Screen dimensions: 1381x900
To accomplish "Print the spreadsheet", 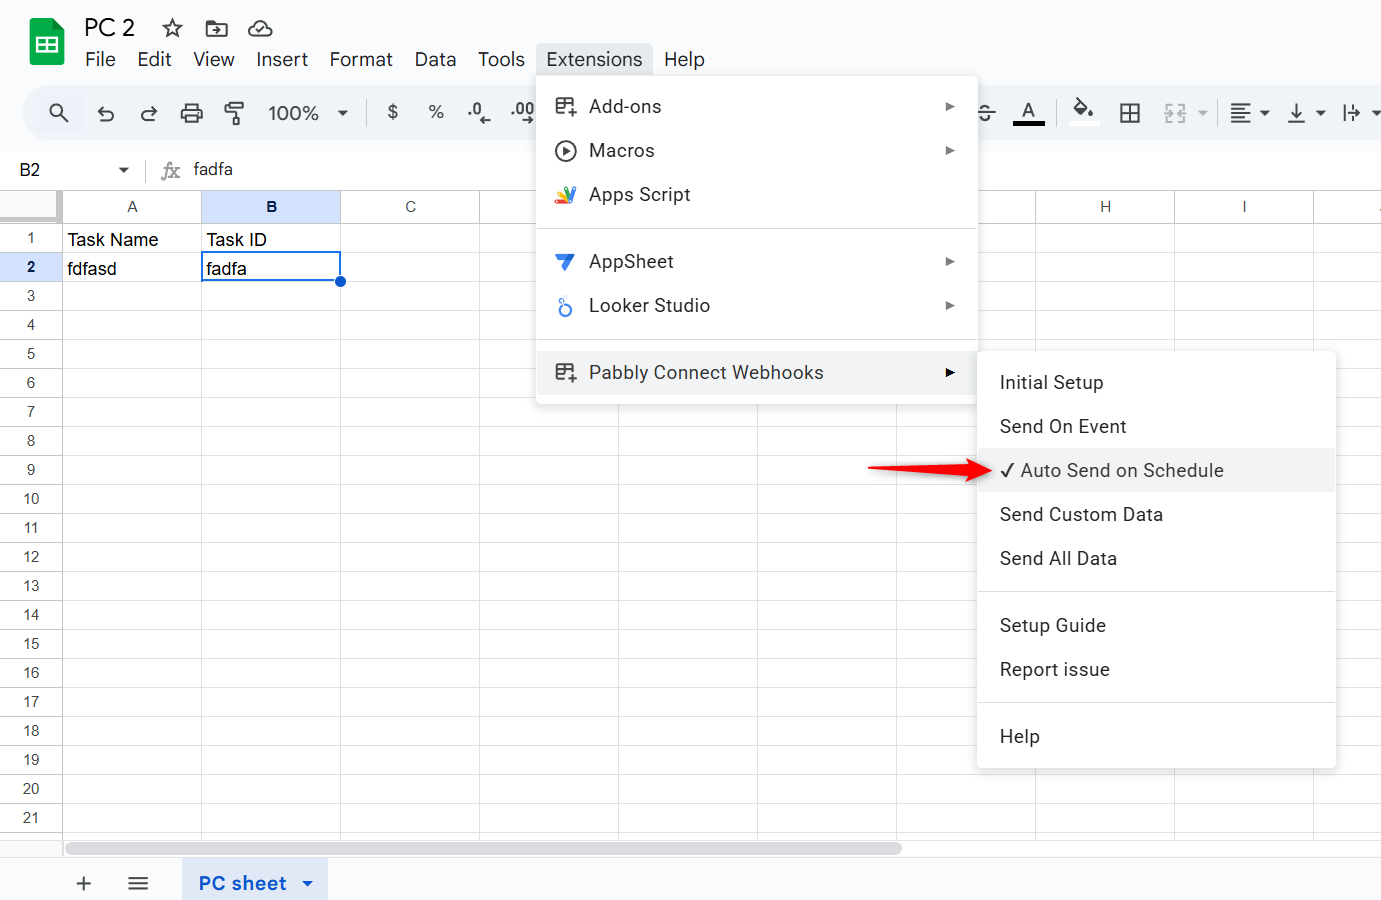I will coord(191,113).
